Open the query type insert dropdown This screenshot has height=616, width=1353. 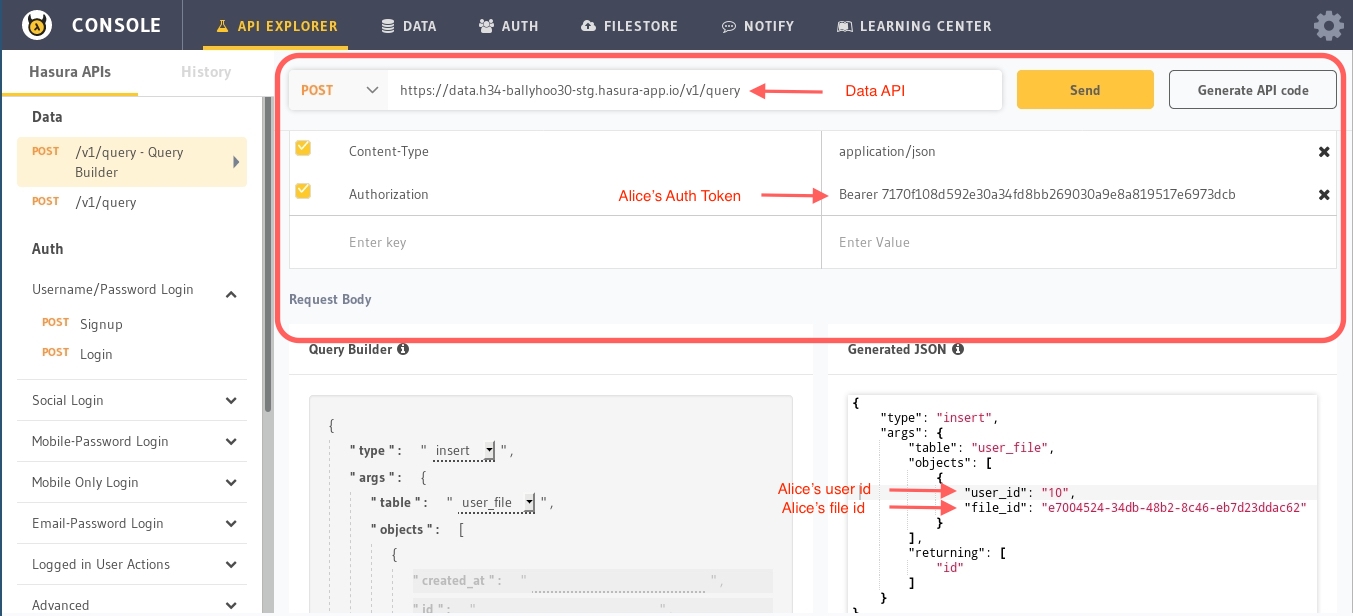click(x=464, y=451)
